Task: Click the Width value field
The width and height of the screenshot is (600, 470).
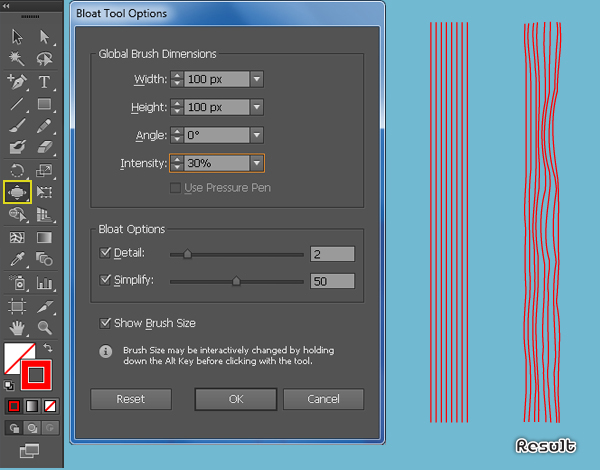Action: [x=217, y=79]
